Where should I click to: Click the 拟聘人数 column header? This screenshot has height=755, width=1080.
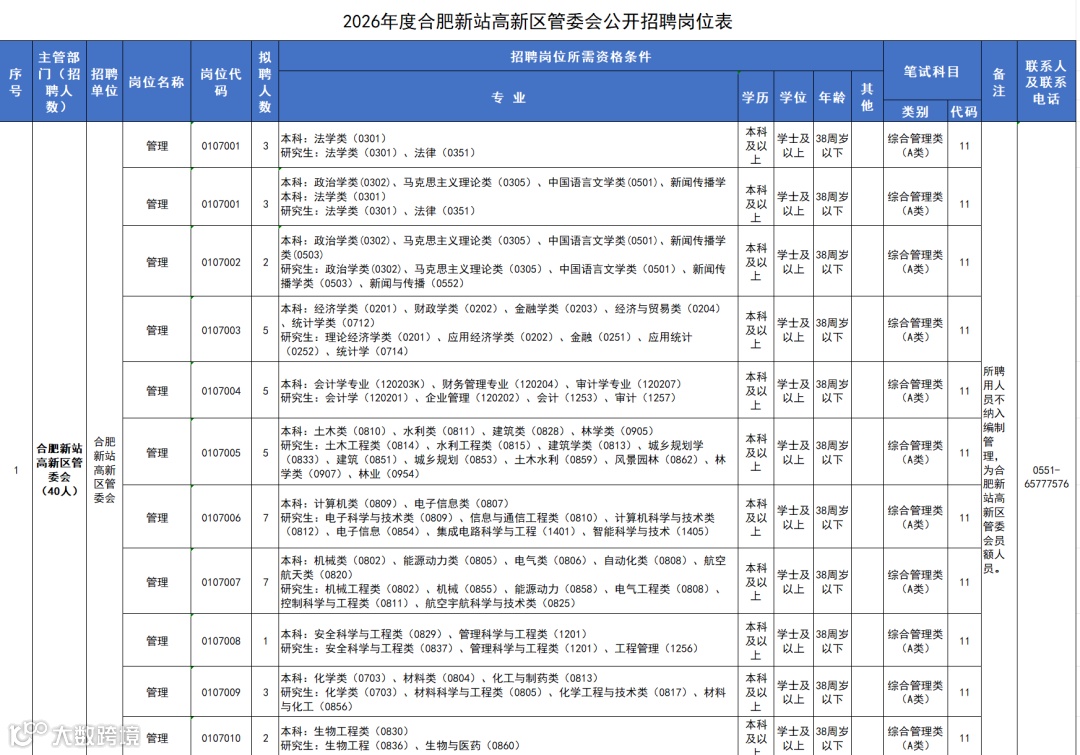coord(265,81)
